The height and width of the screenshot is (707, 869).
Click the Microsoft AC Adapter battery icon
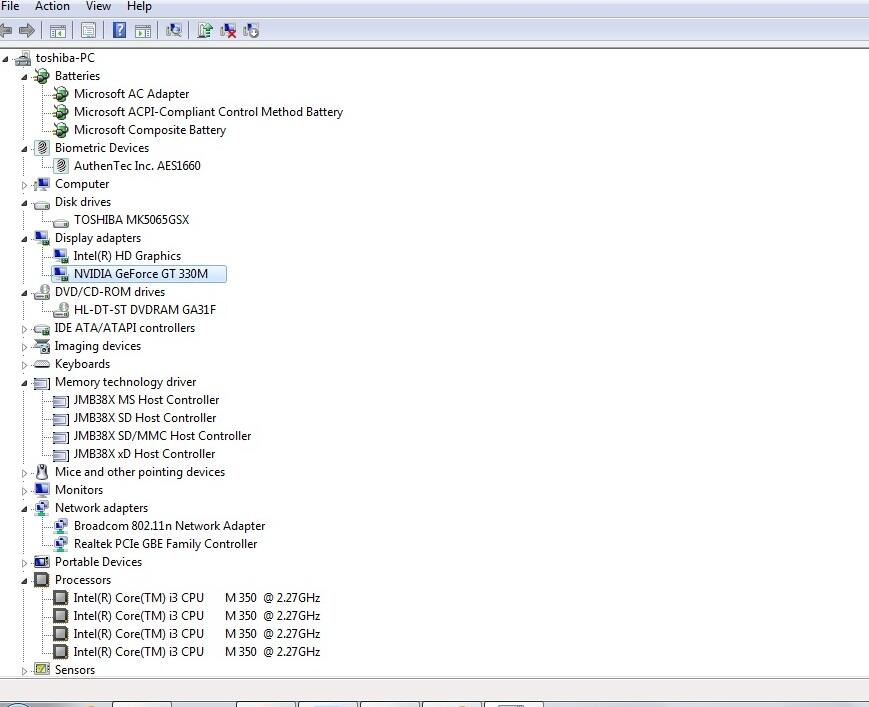click(60, 94)
